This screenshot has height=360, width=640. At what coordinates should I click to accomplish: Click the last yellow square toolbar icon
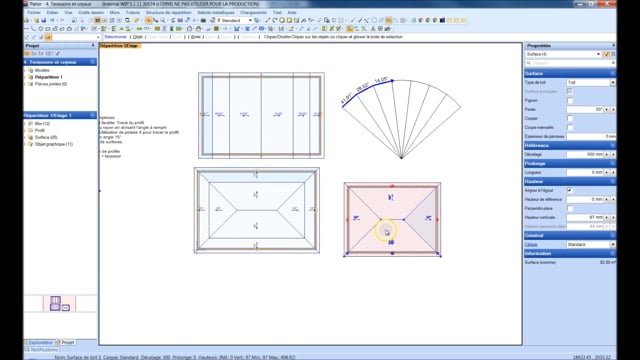[x=464, y=20]
